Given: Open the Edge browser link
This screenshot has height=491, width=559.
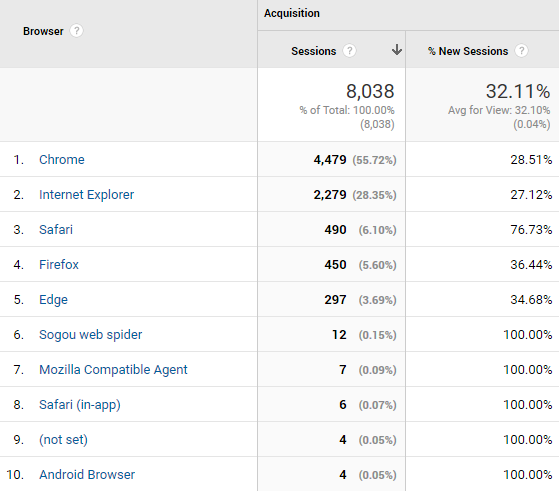Looking at the screenshot, I should (x=53, y=300).
